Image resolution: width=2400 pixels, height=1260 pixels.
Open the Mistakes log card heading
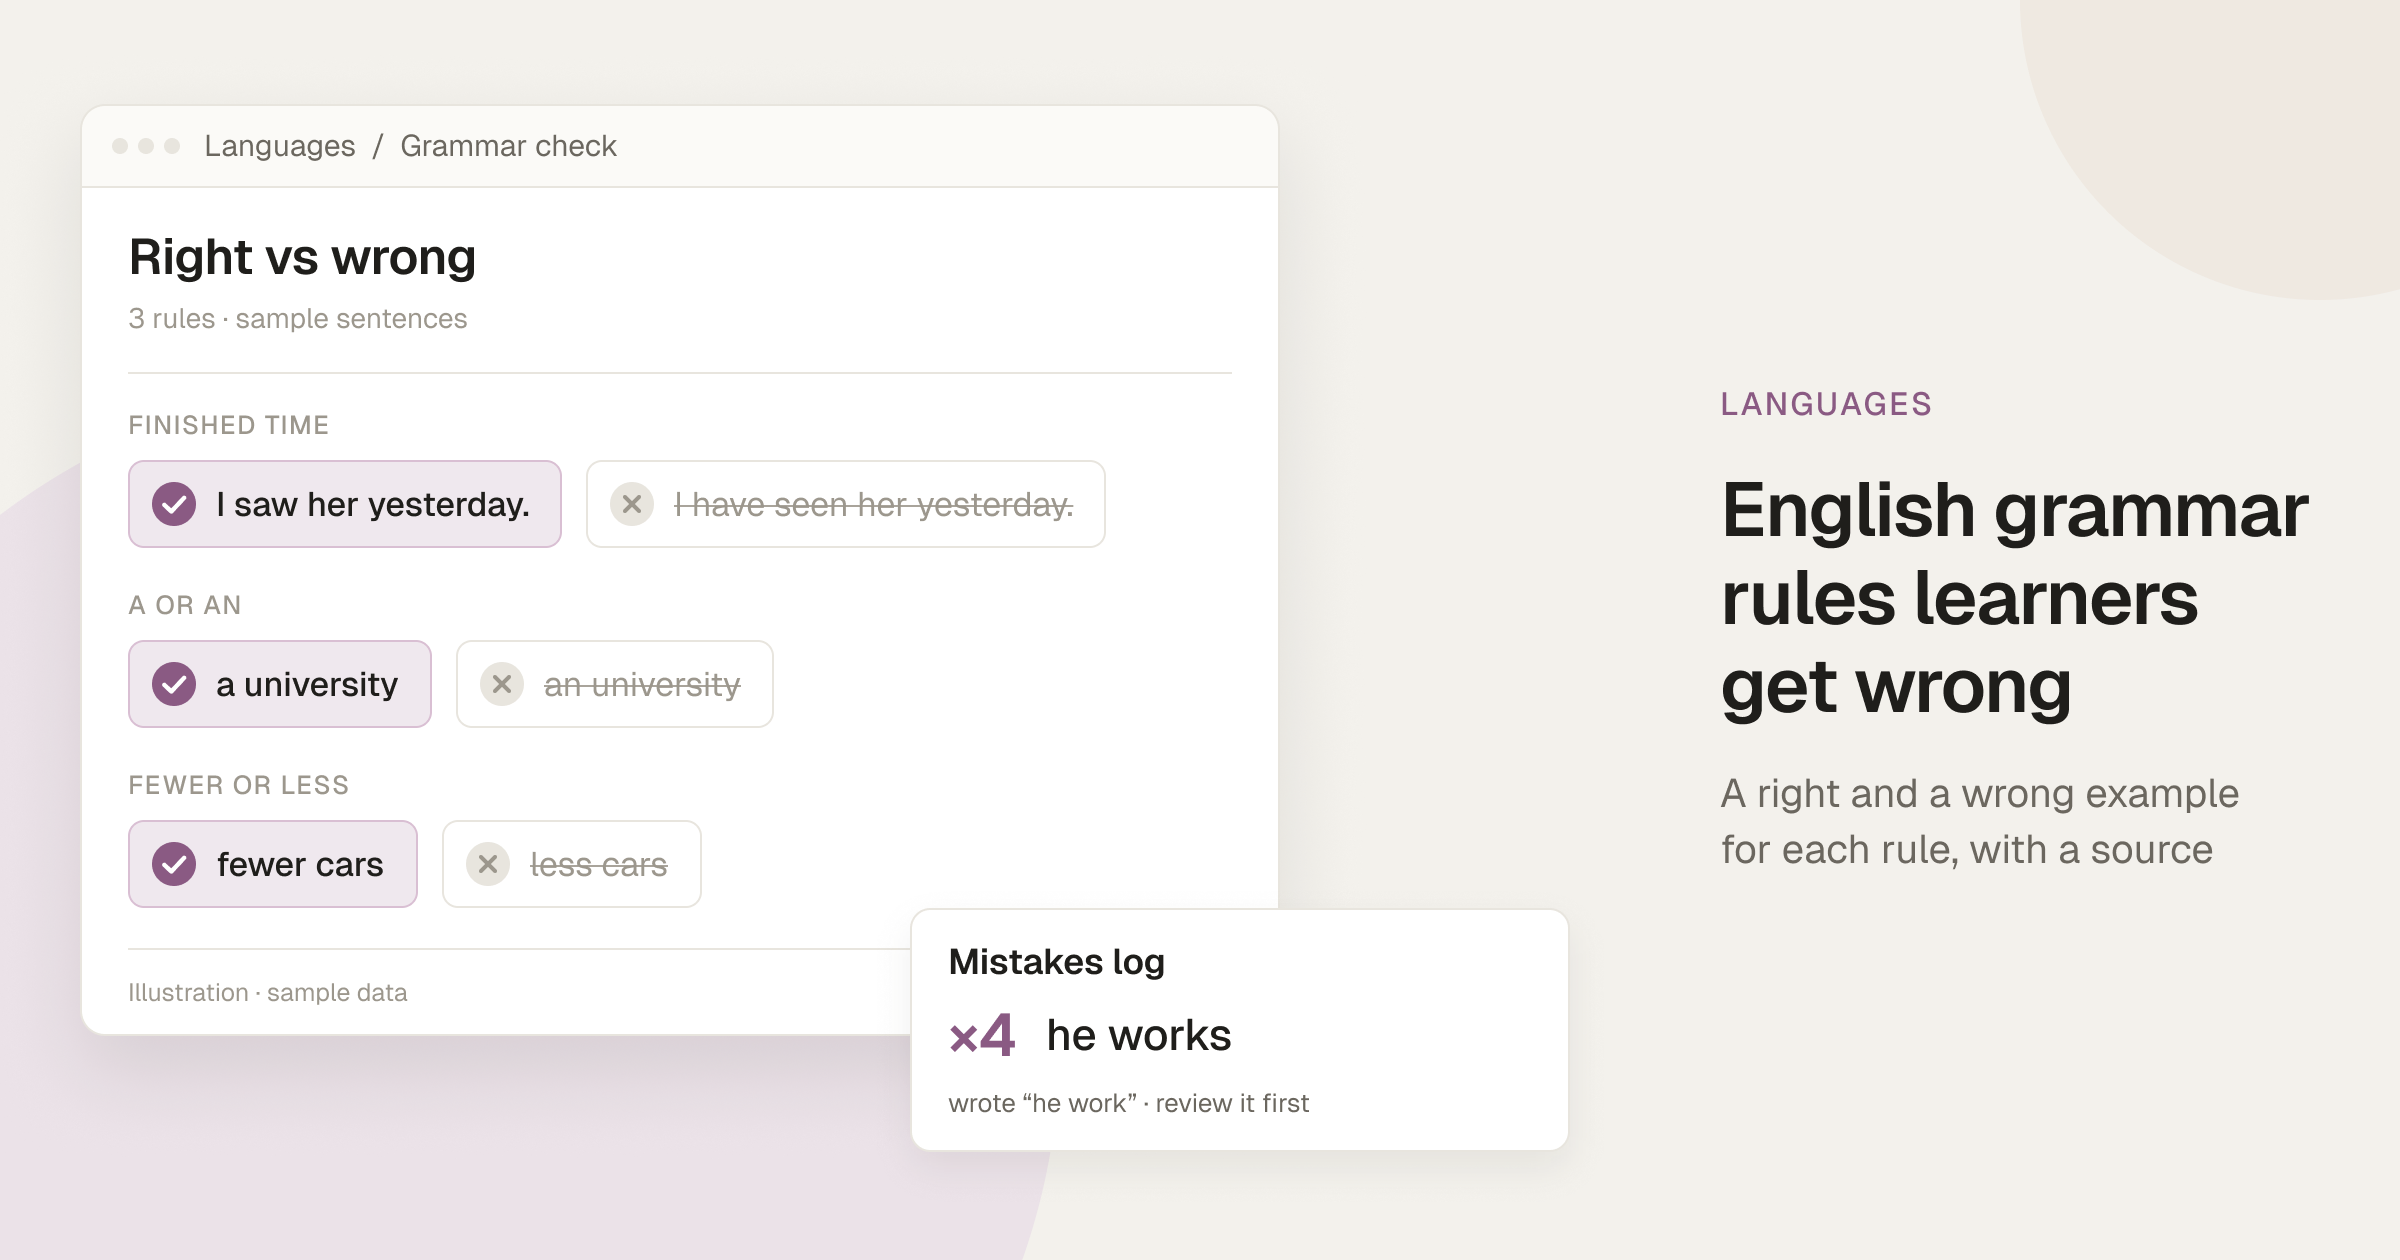pyautogui.click(x=1057, y=962)
